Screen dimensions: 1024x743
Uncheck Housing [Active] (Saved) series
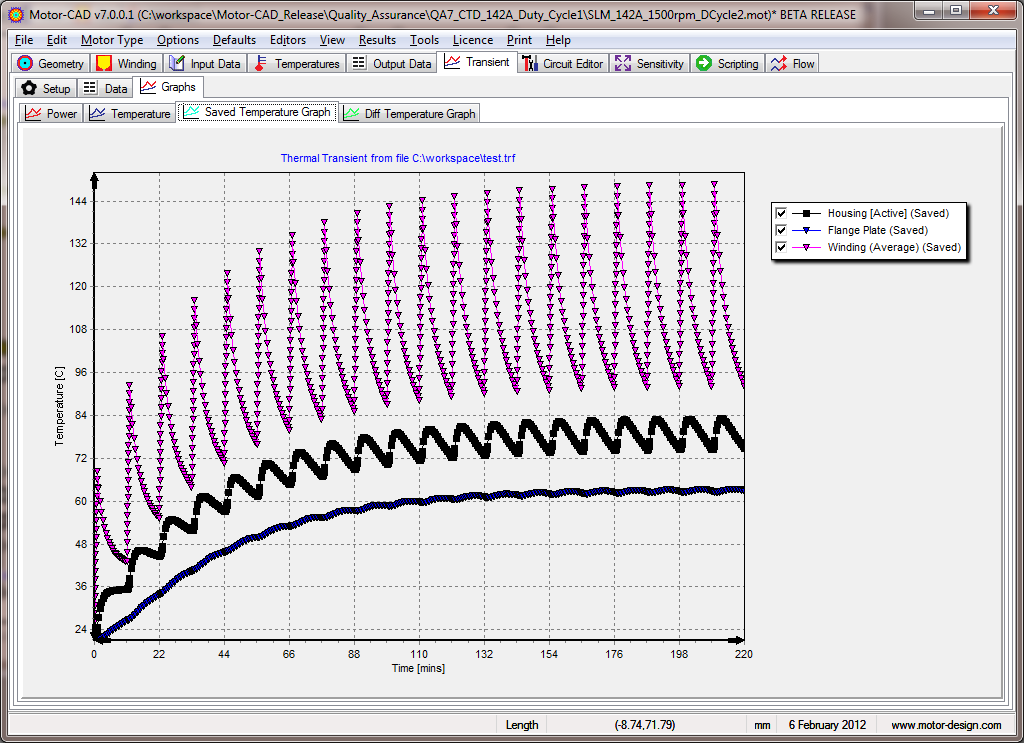pos(781,213)
